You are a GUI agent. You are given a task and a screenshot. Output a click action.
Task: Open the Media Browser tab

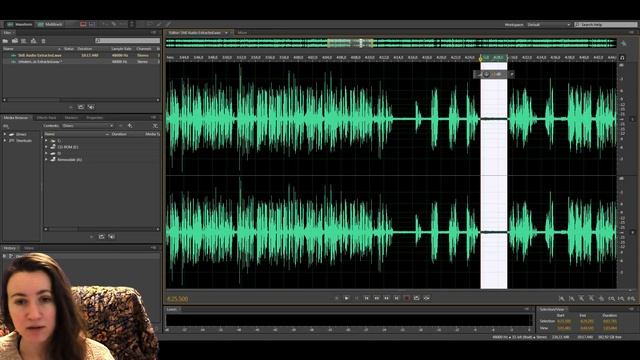coord(16,118)
